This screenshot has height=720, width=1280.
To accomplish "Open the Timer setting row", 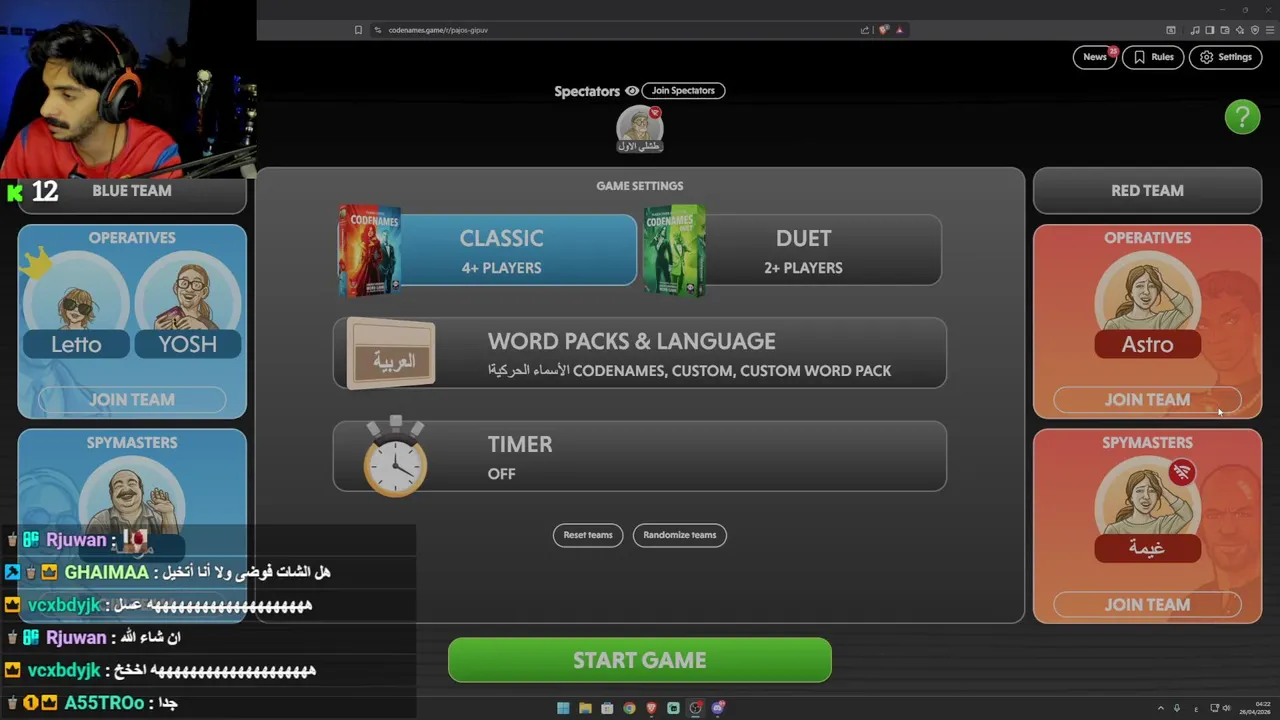I will [640, 456].
